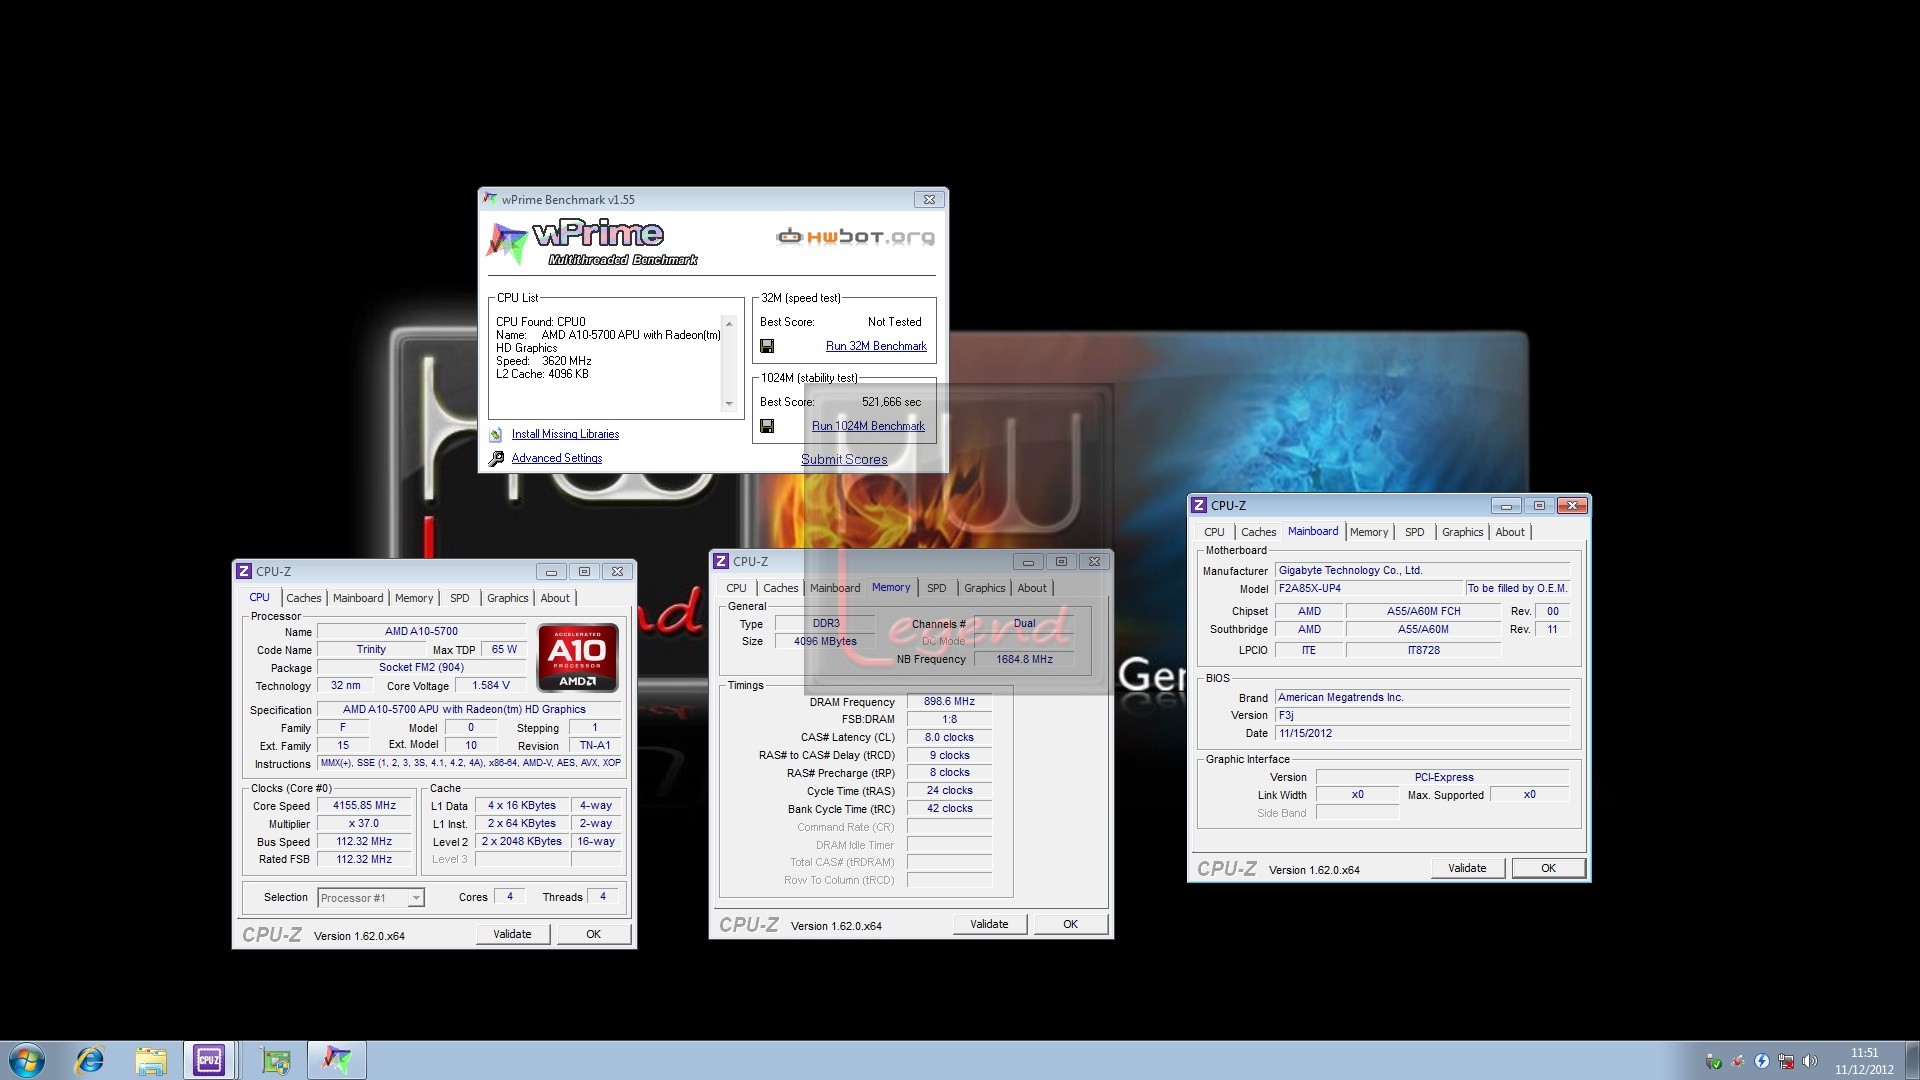1920x1080 pixels.
Task: Click the CPU-Z title icon in the CPU tab window
Action: tap(244, 571)
